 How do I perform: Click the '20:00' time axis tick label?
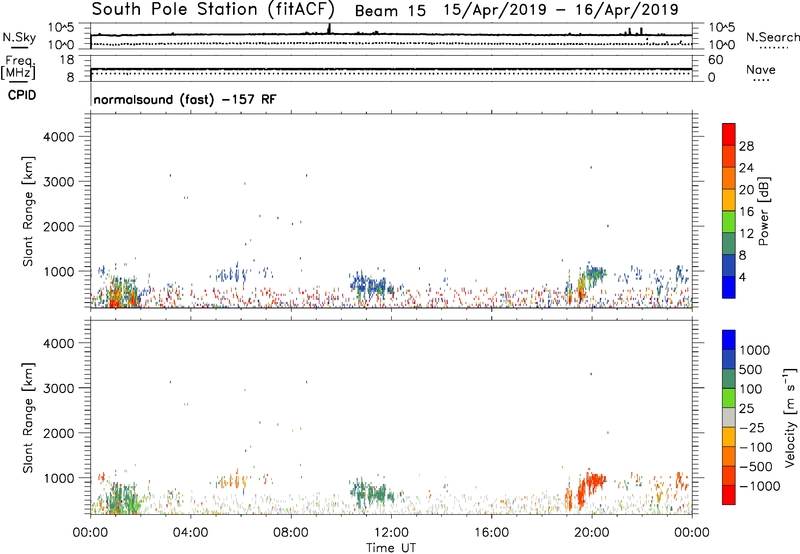pyautogui.click(x=591, y=533)
